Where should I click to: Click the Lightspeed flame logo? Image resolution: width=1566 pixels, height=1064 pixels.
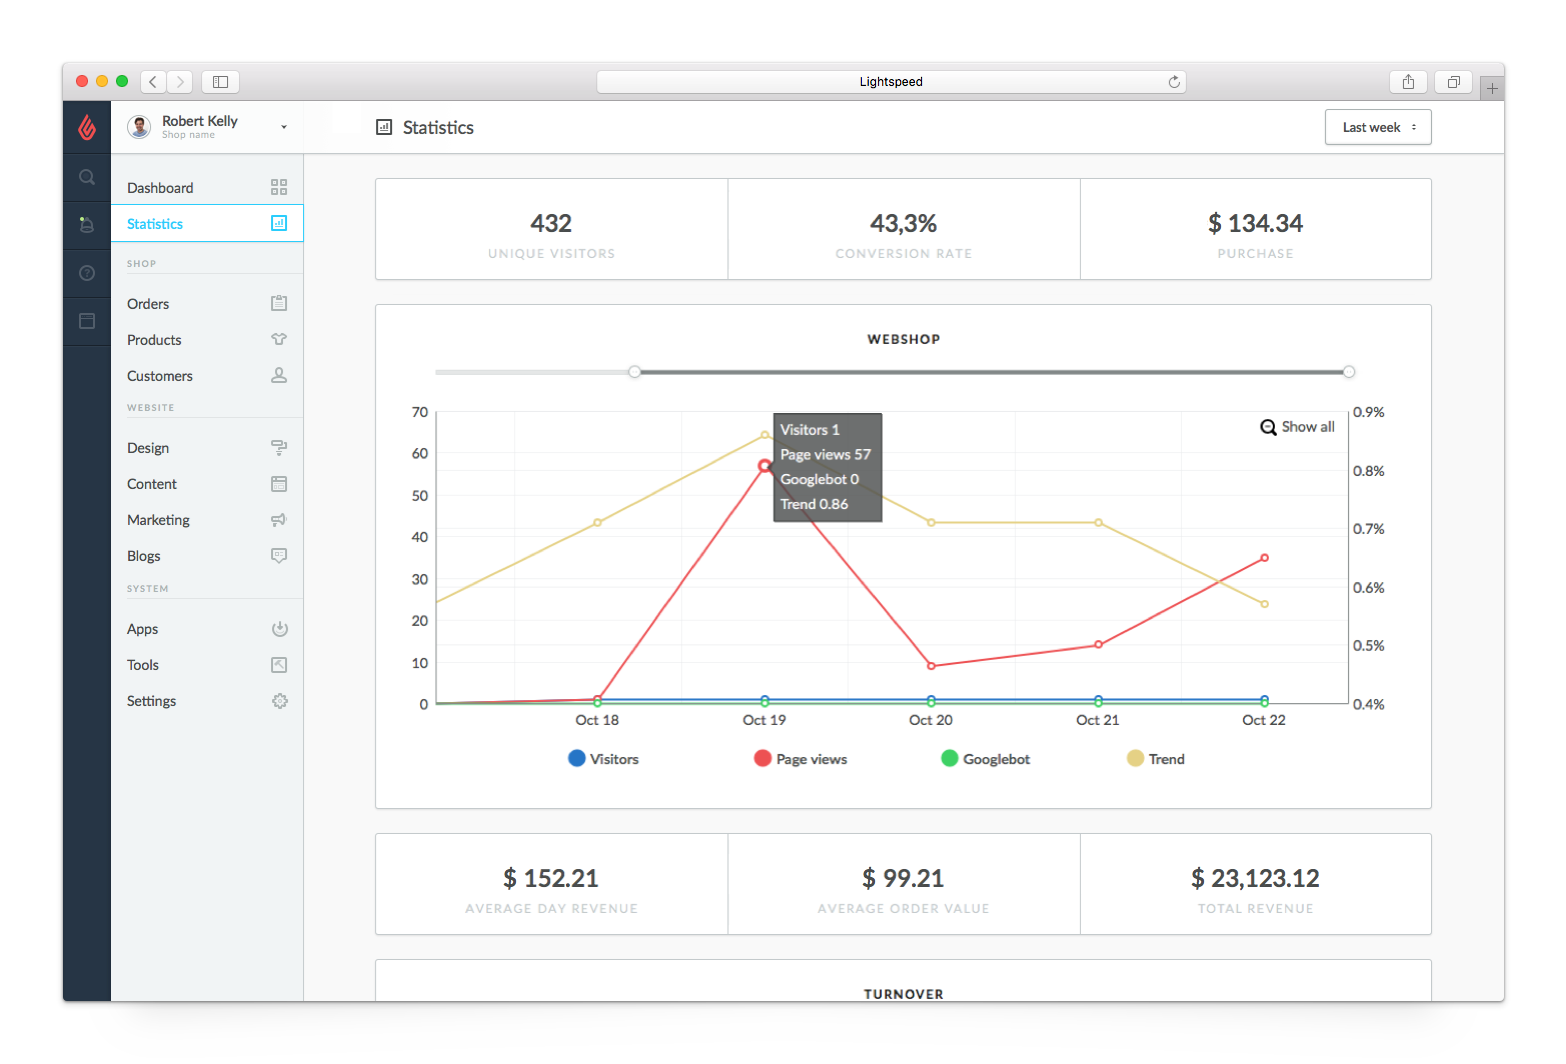(87, 127)
